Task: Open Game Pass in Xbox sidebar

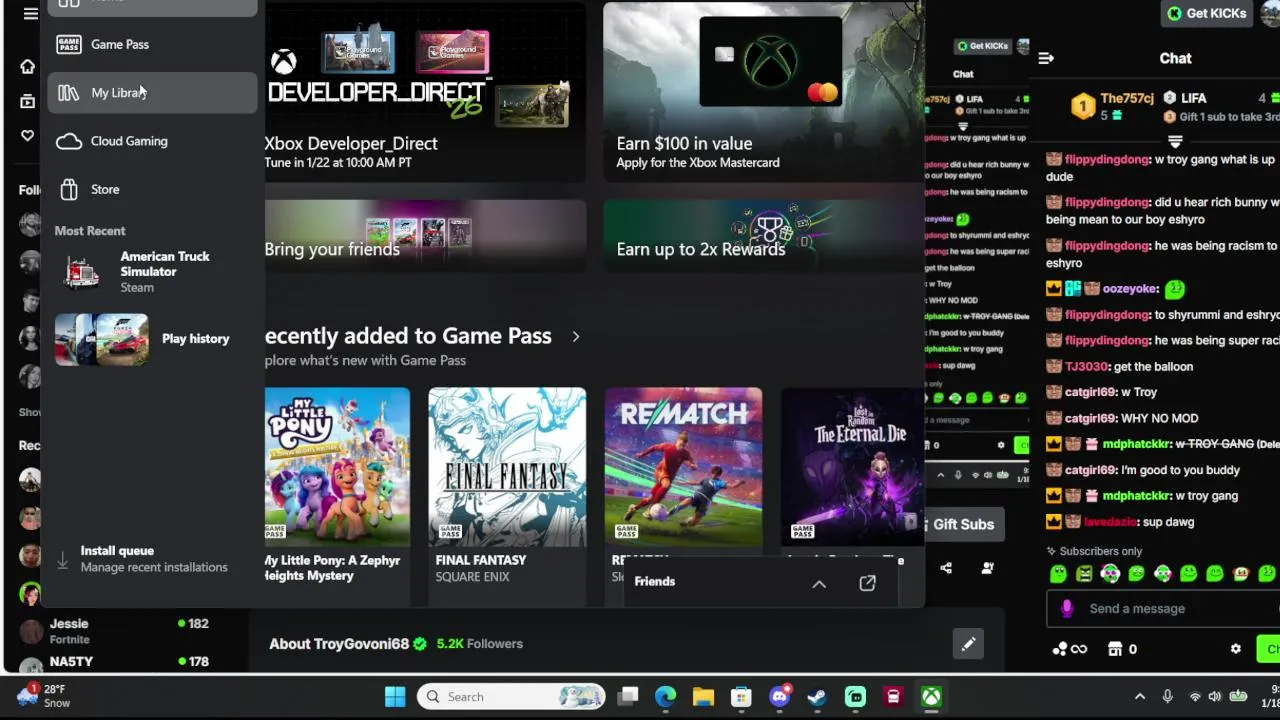Action: point(152,44)
